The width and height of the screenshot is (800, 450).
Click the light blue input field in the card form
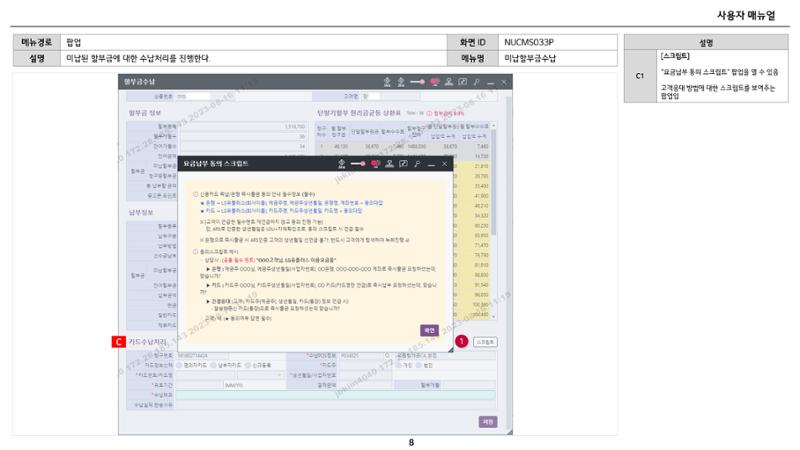pyautogui.click(x=335, y=395)
